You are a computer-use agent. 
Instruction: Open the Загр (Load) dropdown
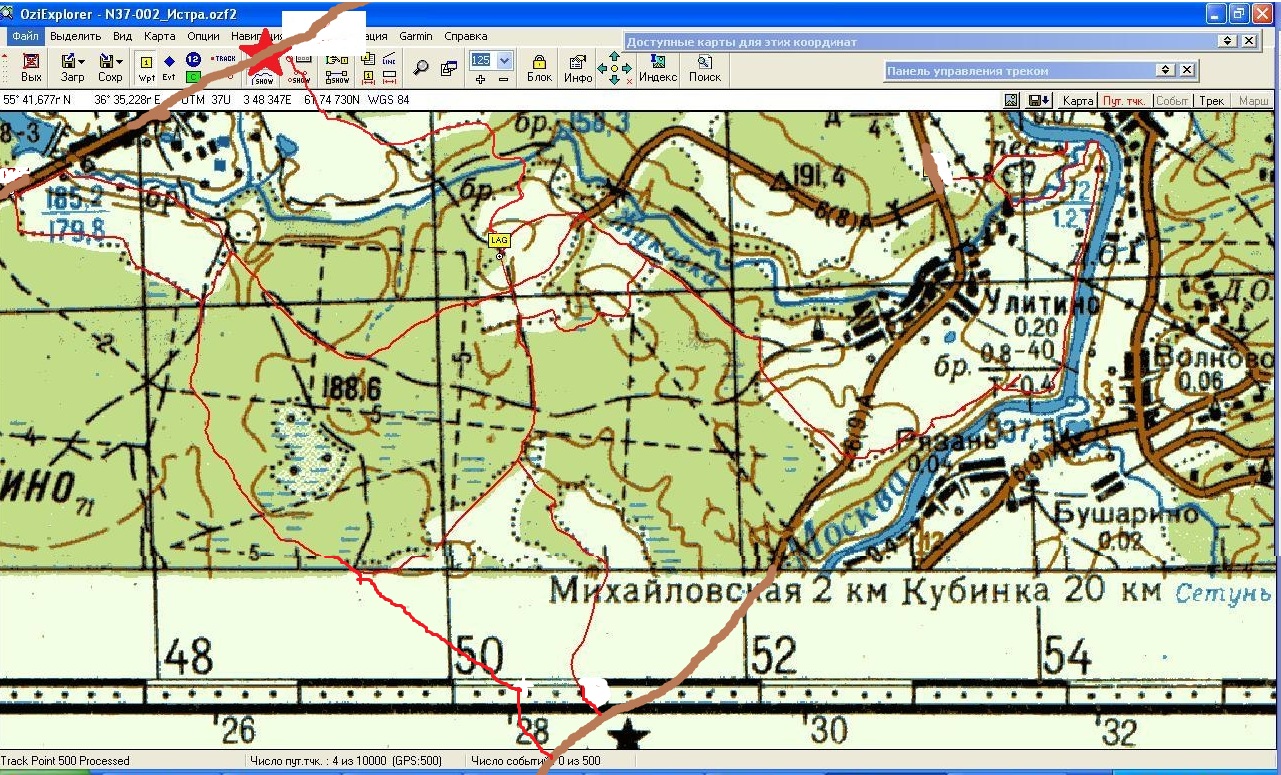(x=73, y=67)
